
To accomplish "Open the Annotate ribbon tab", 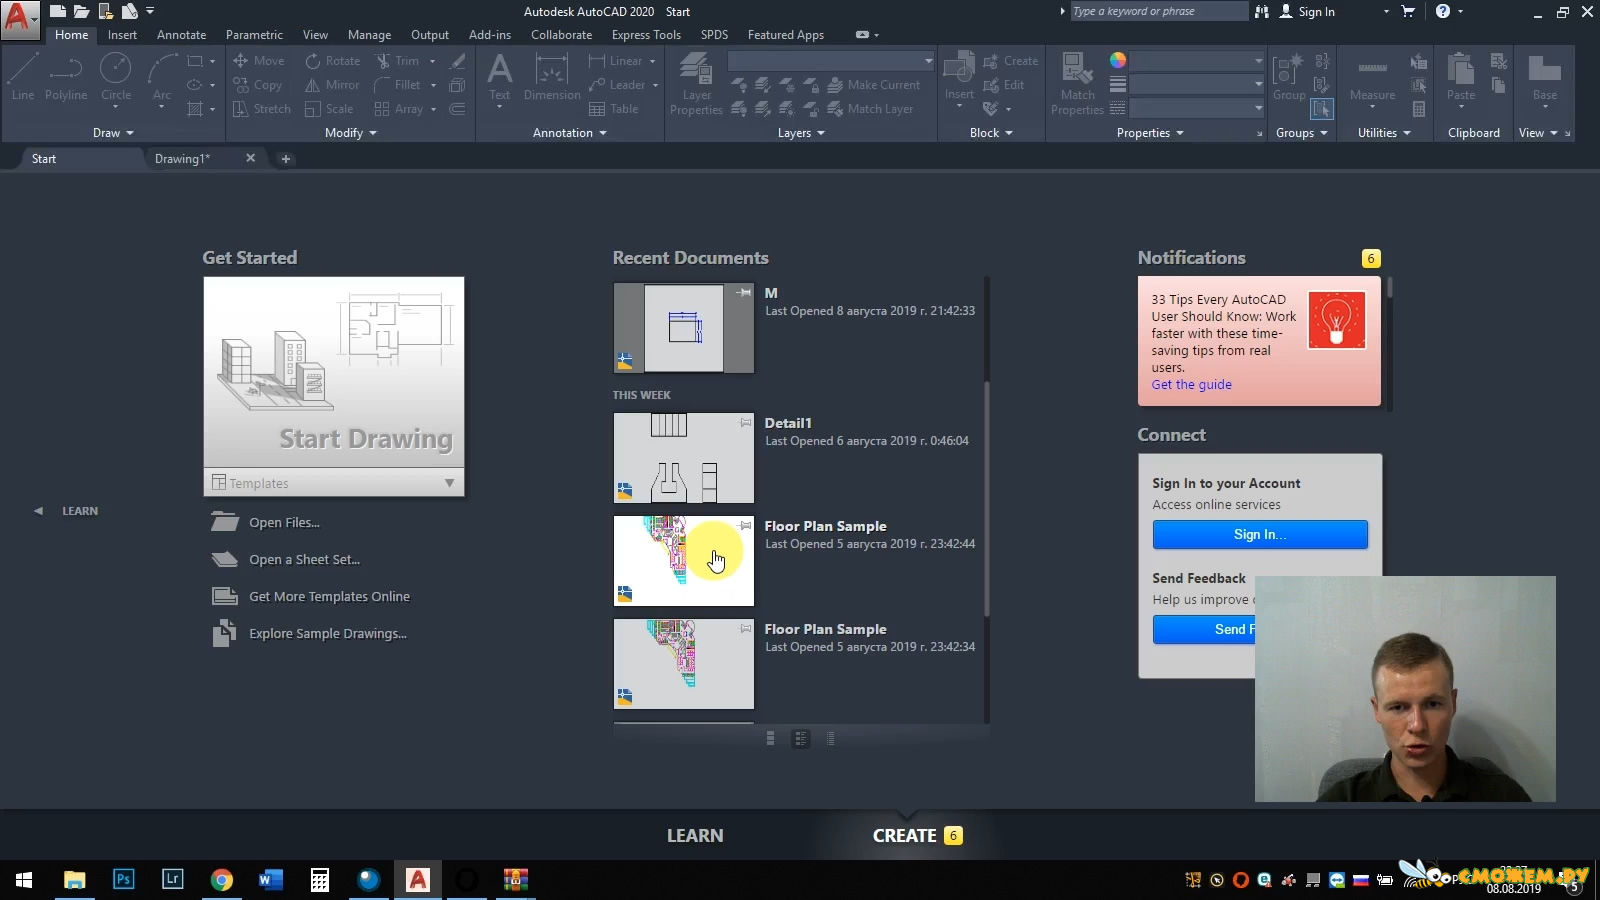I will pyautogui.click(x=181, y=35).
